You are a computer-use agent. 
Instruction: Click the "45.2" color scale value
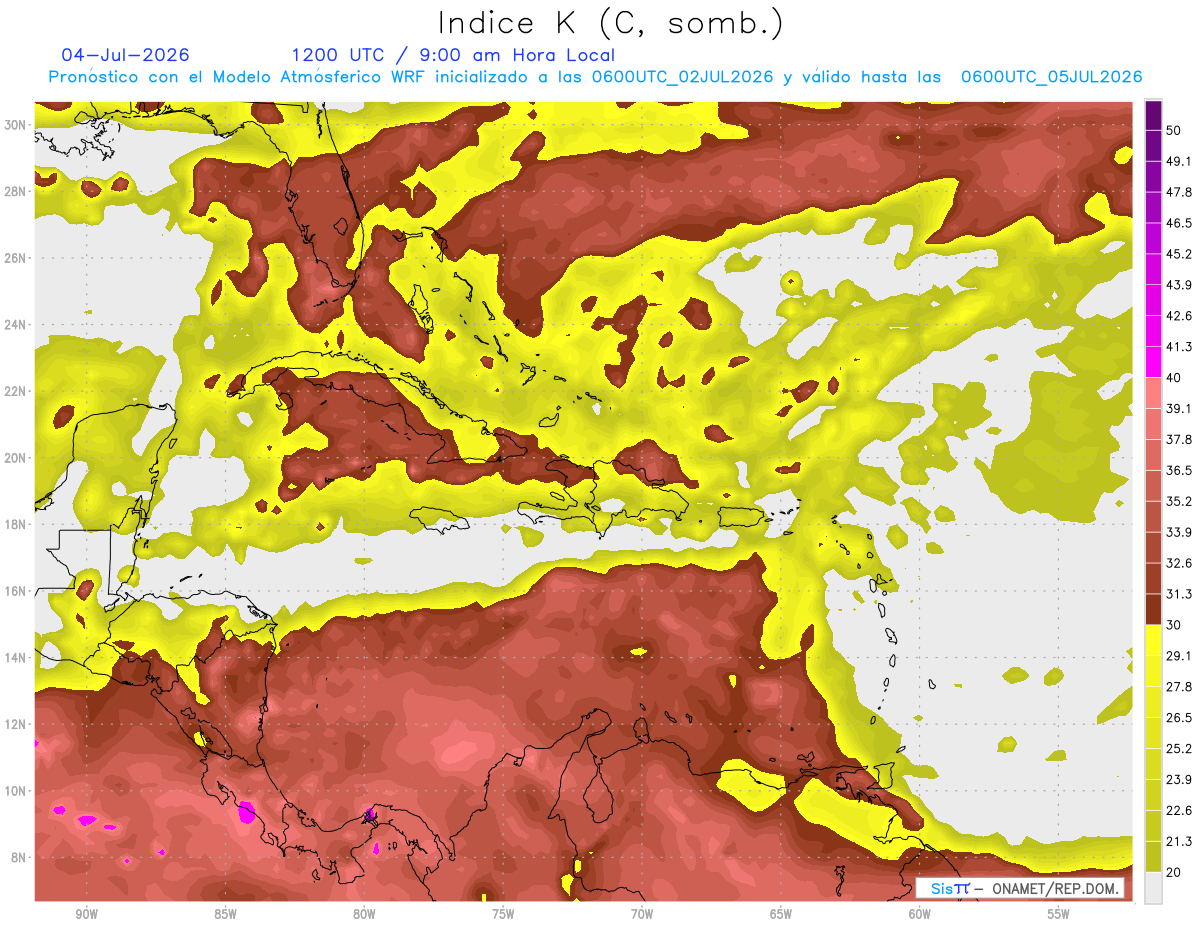pyautogui.click(x=1178, y=254)
